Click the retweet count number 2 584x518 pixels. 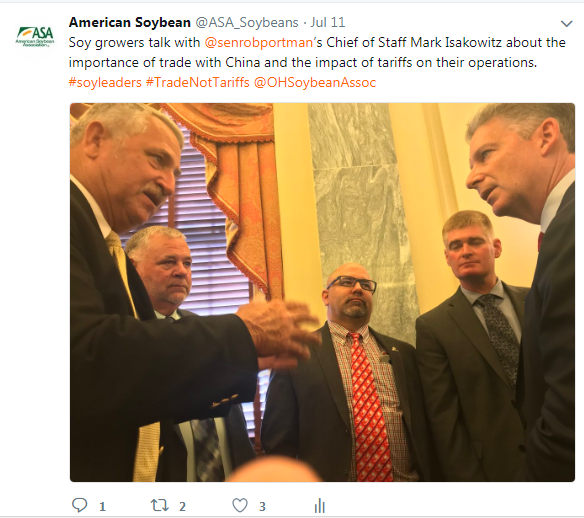point(182,506)
